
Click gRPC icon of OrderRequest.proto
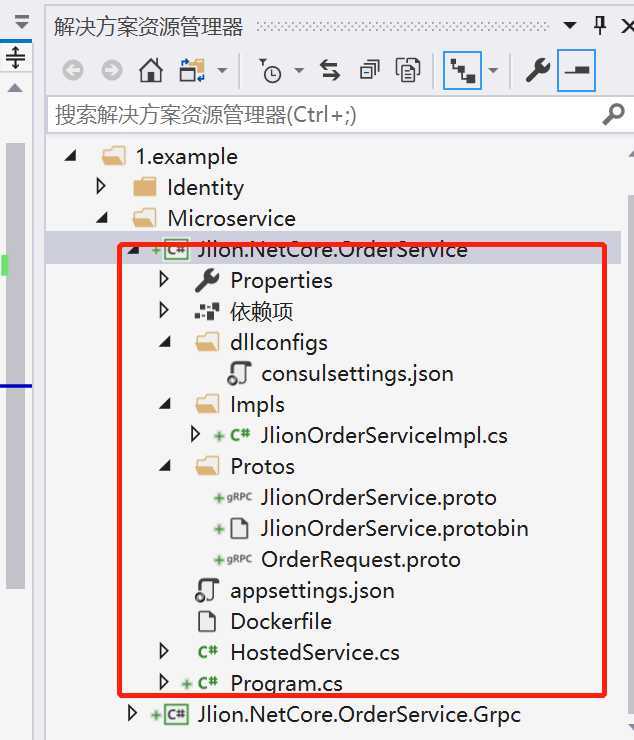point(239,559)
